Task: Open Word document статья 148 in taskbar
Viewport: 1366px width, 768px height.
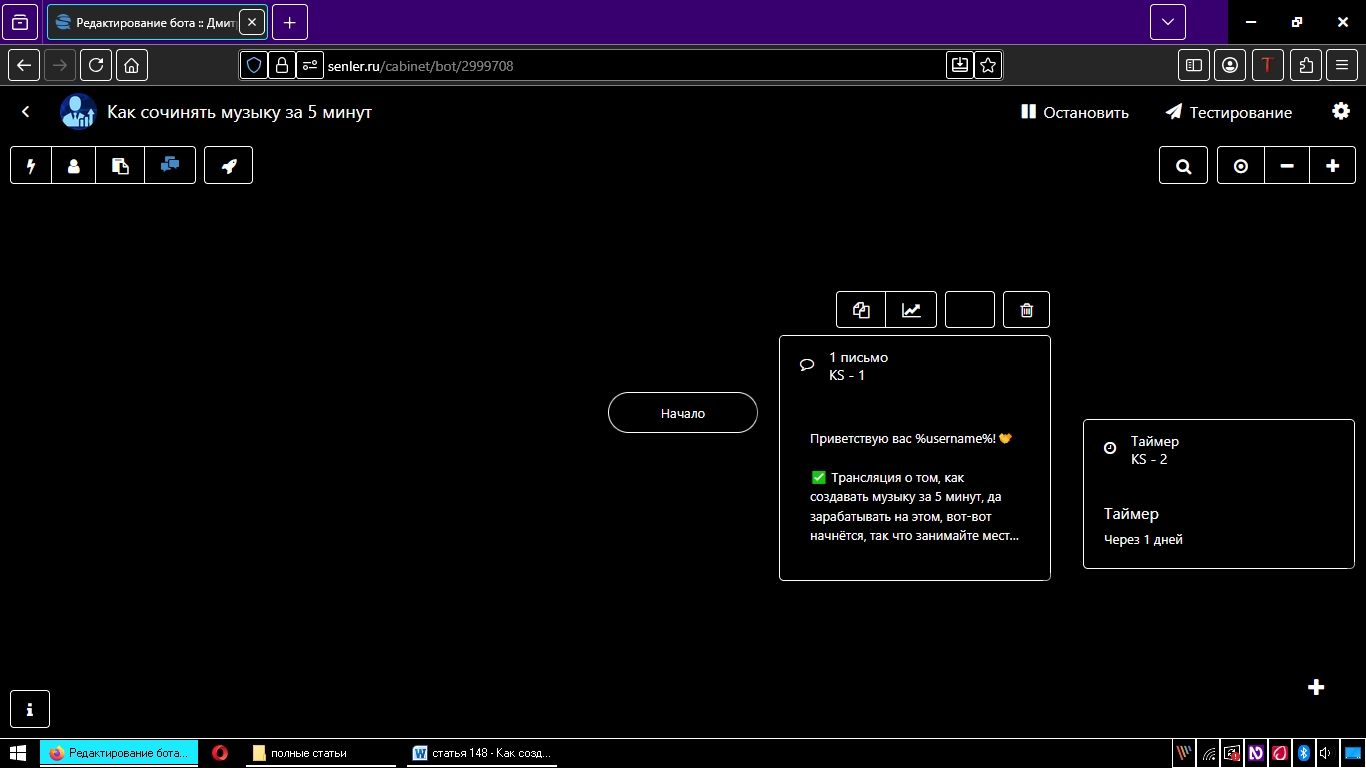Action: pos(484,753)
